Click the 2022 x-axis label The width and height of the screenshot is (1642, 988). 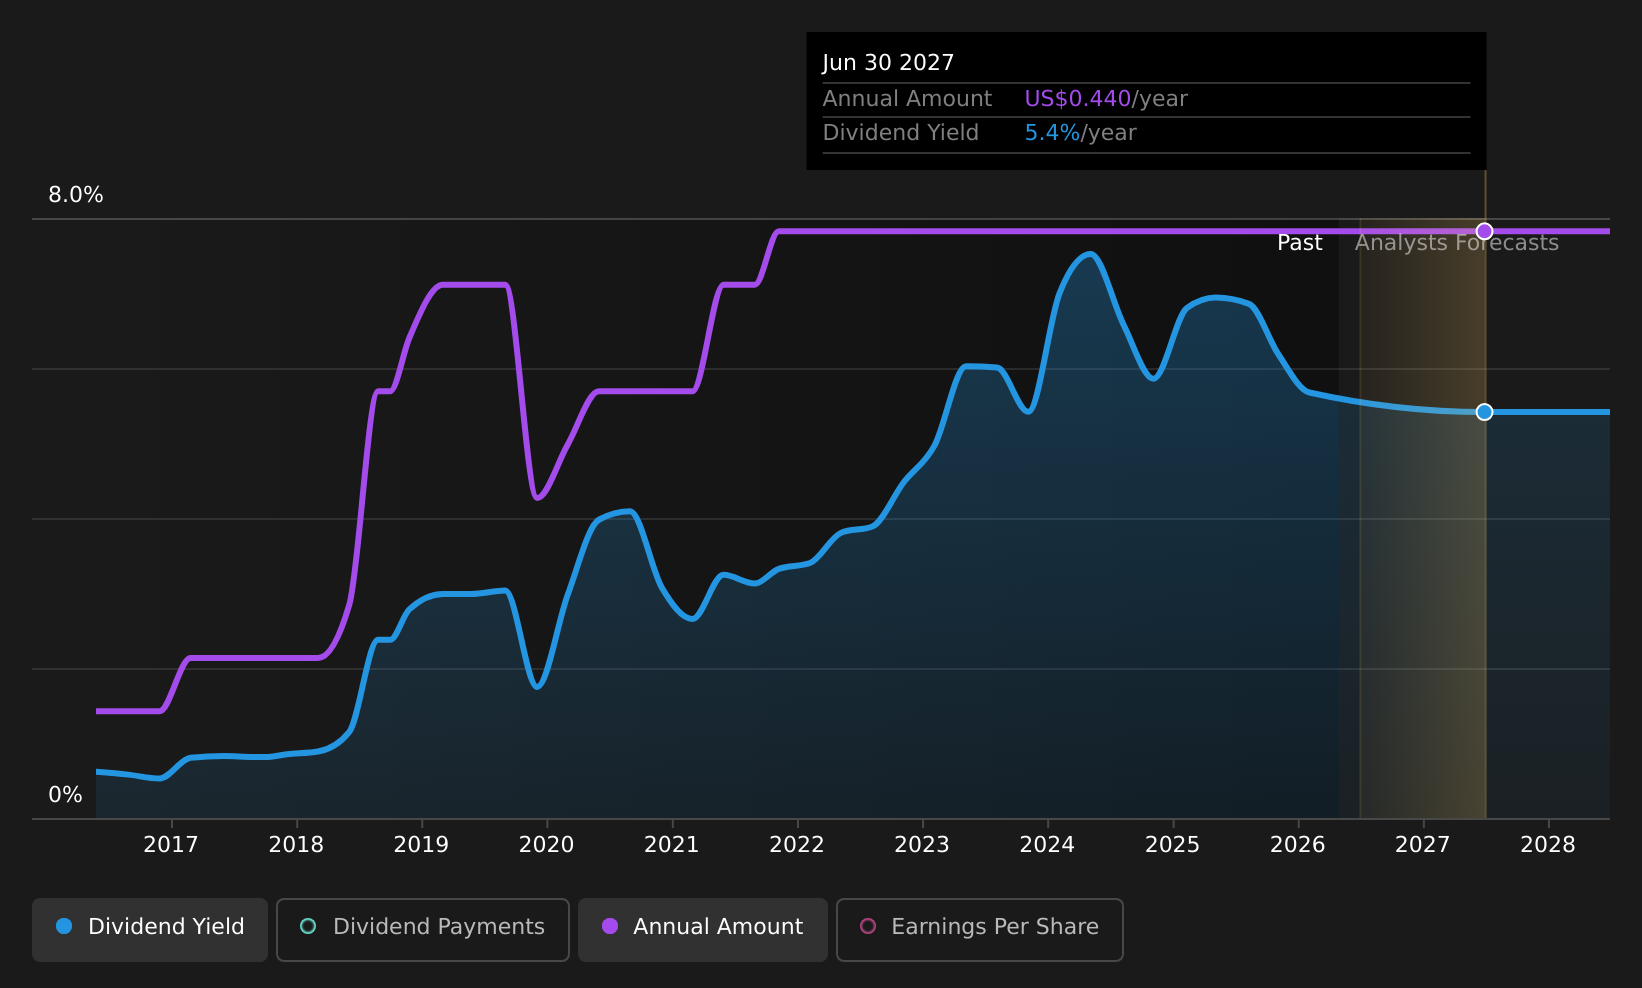[x=797, y=845]
